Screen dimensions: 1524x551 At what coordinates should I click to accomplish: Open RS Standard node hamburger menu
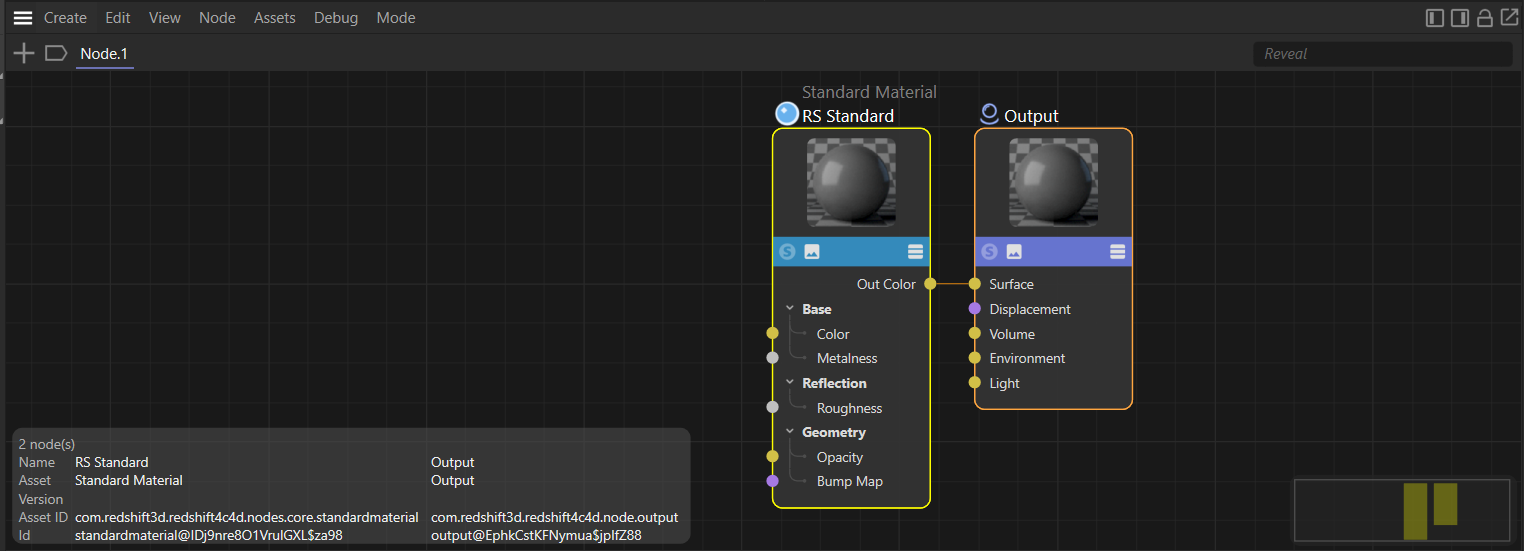pyautogui.click(x=915, y=252)
